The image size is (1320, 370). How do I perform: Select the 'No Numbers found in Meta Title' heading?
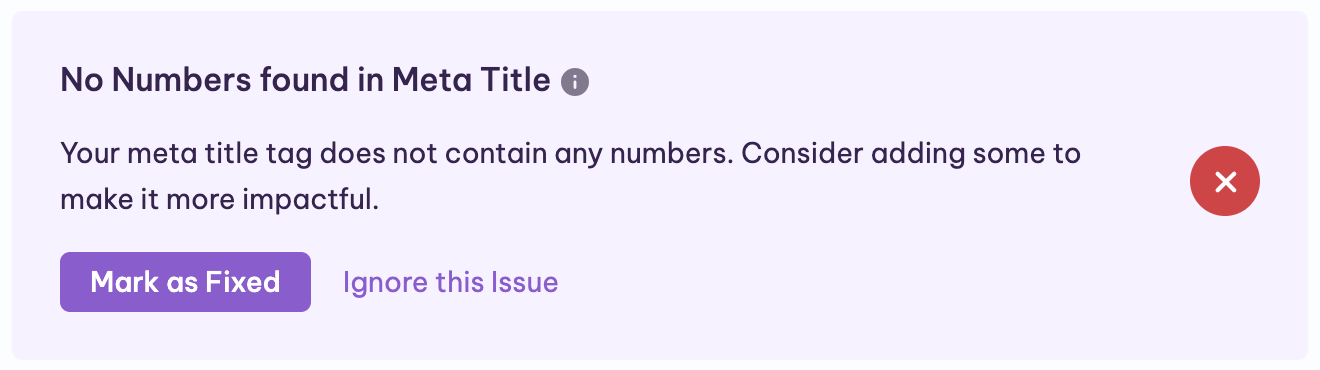(x=306, y=80)
